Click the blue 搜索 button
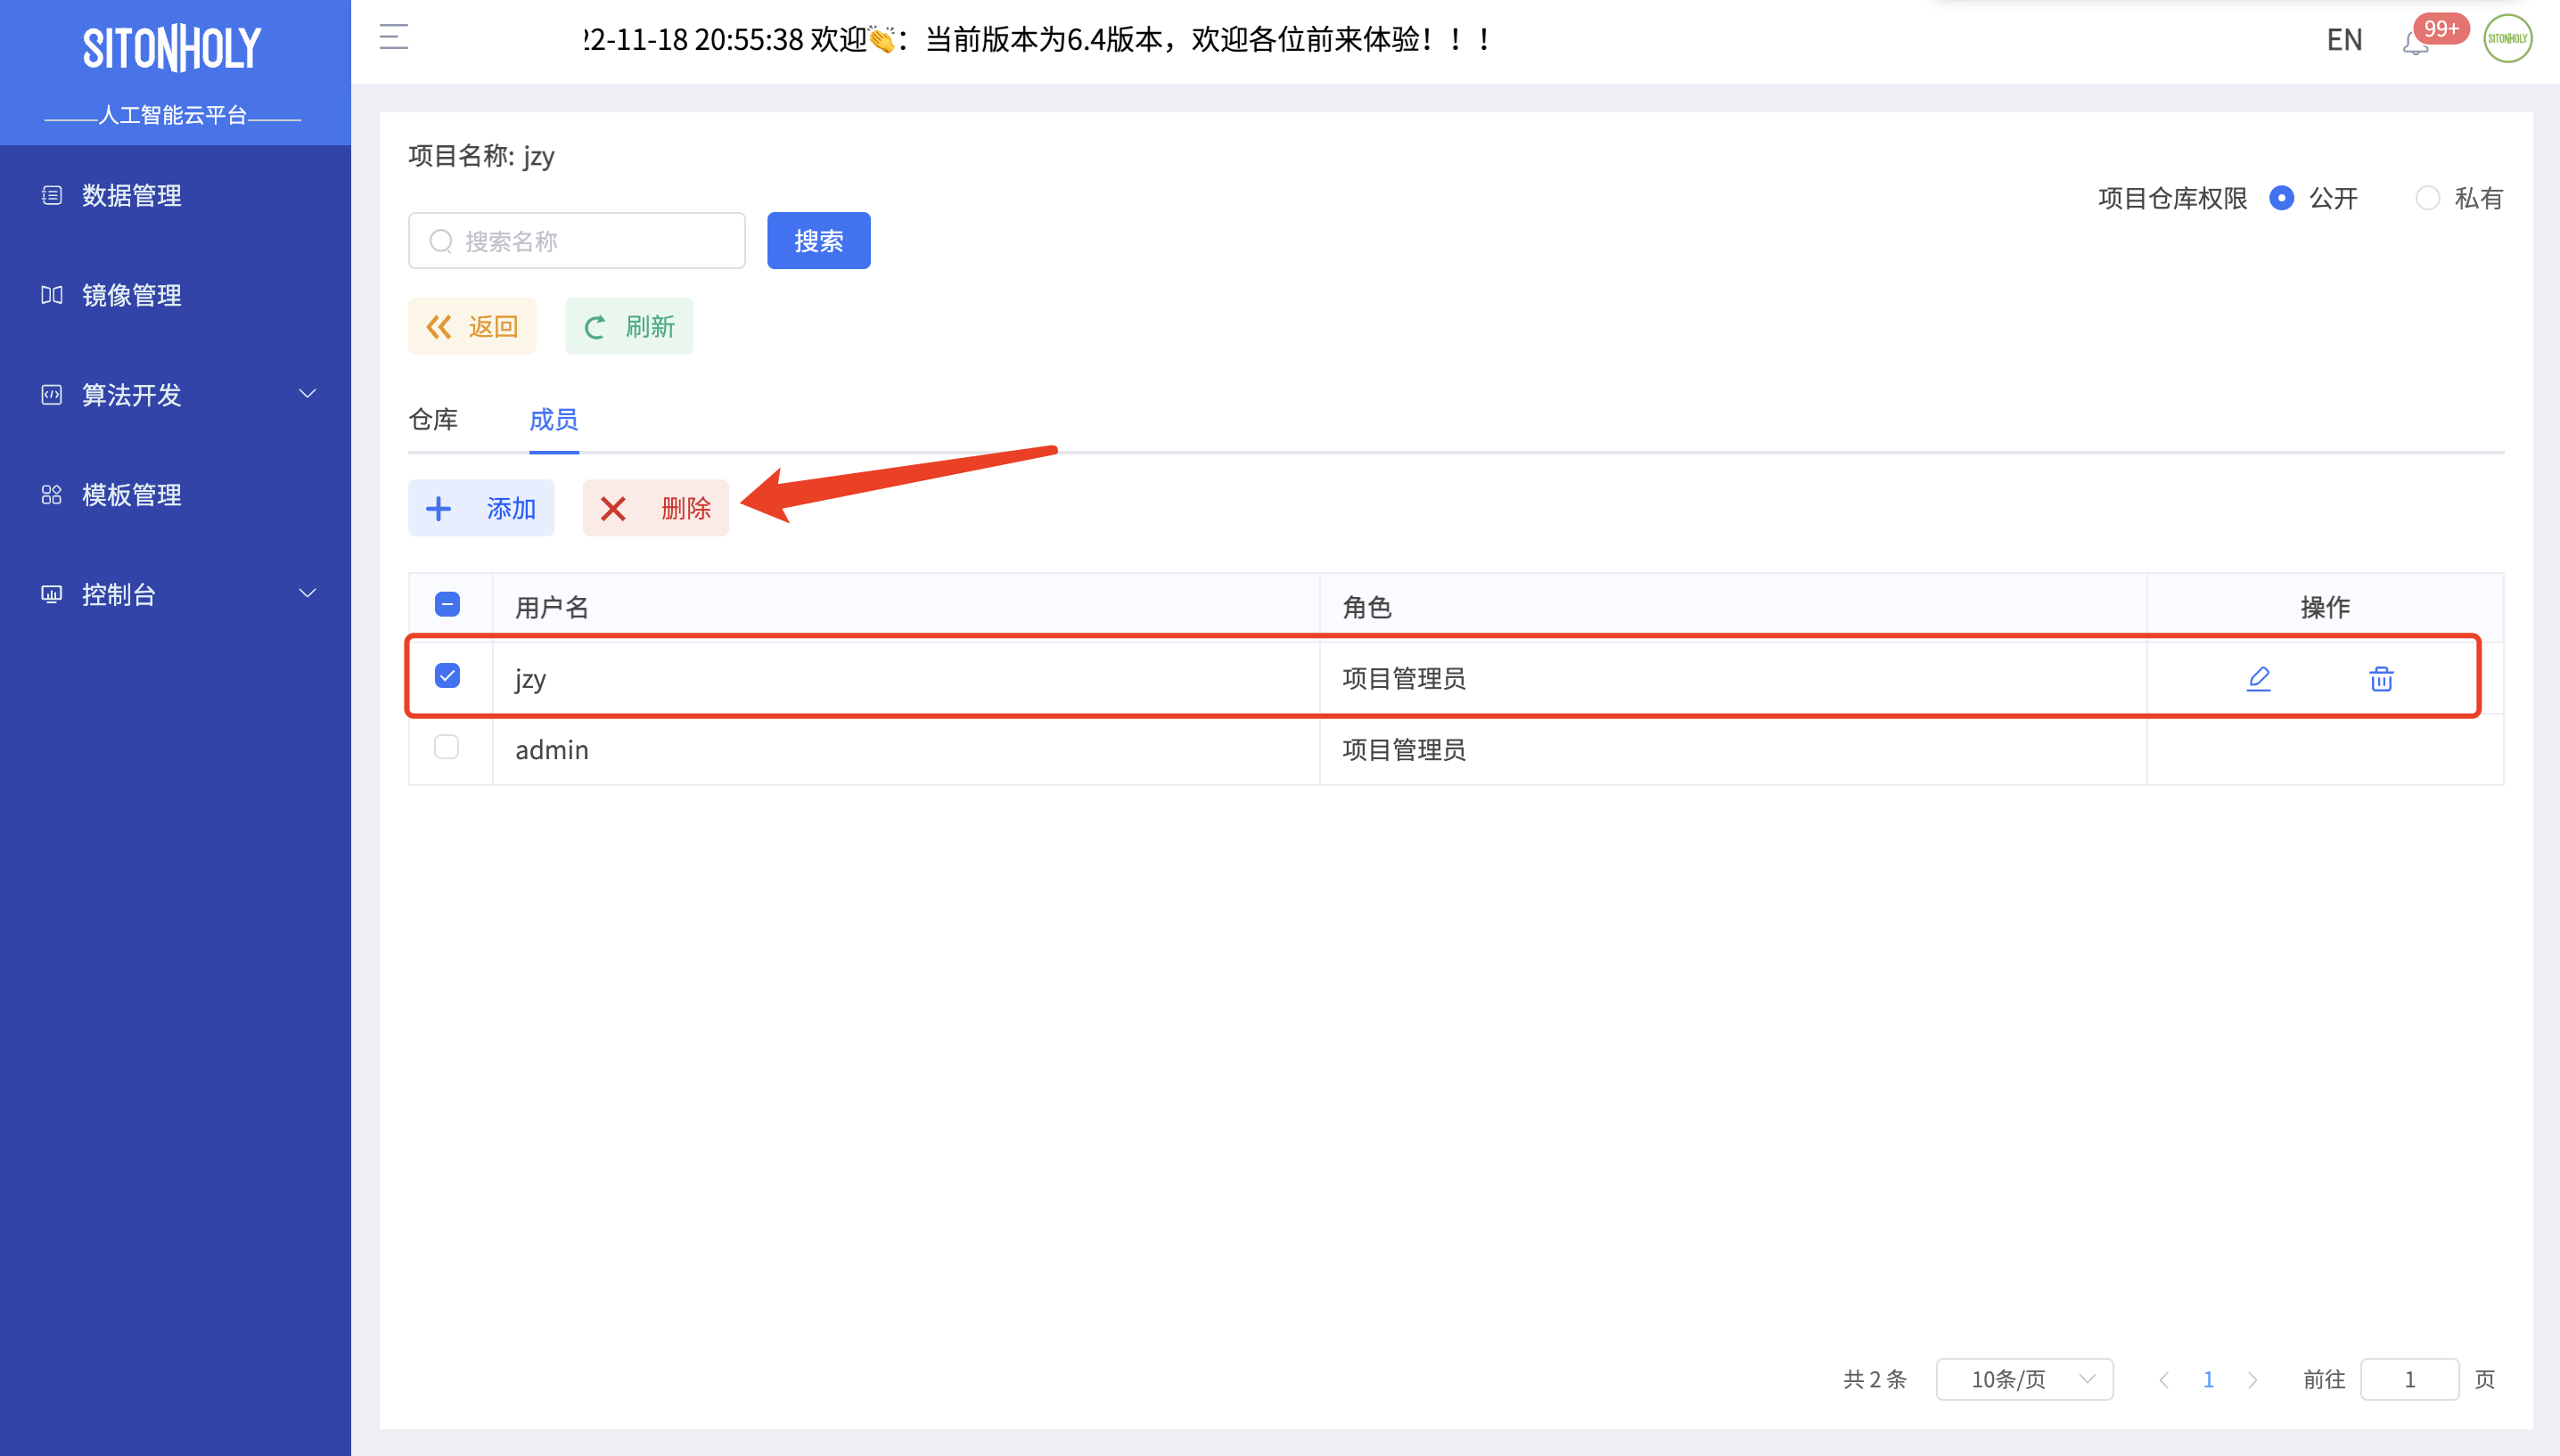Viewport: 2560px width, 1456px height. pos(818,241)
